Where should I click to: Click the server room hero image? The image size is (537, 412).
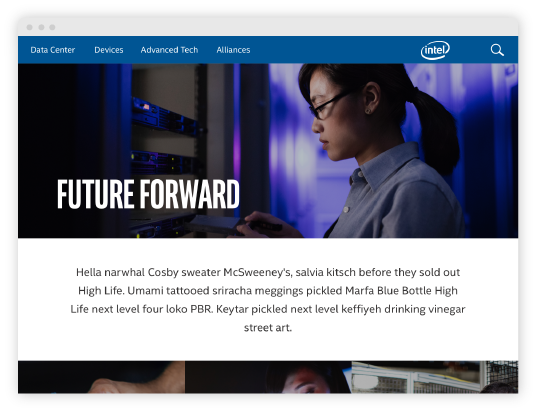[x=268, y=151]
